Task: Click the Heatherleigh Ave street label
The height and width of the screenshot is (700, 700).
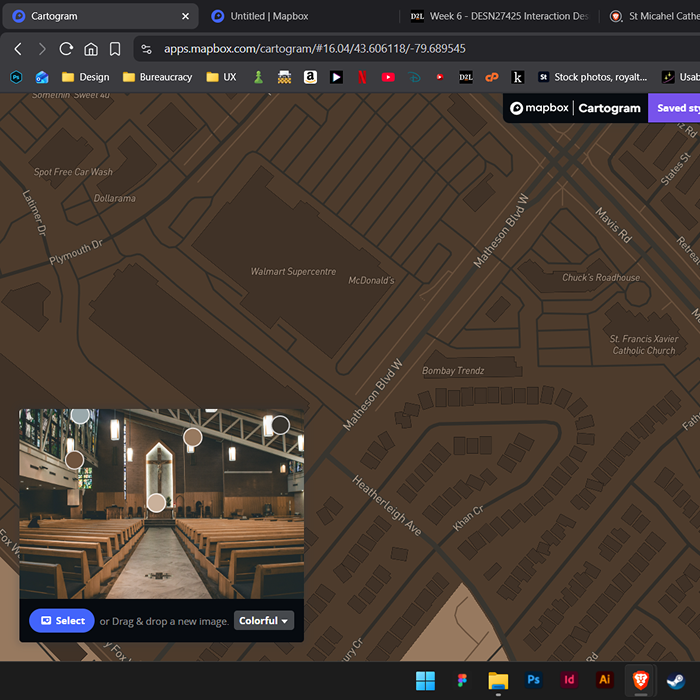Action: click(387, 505)
